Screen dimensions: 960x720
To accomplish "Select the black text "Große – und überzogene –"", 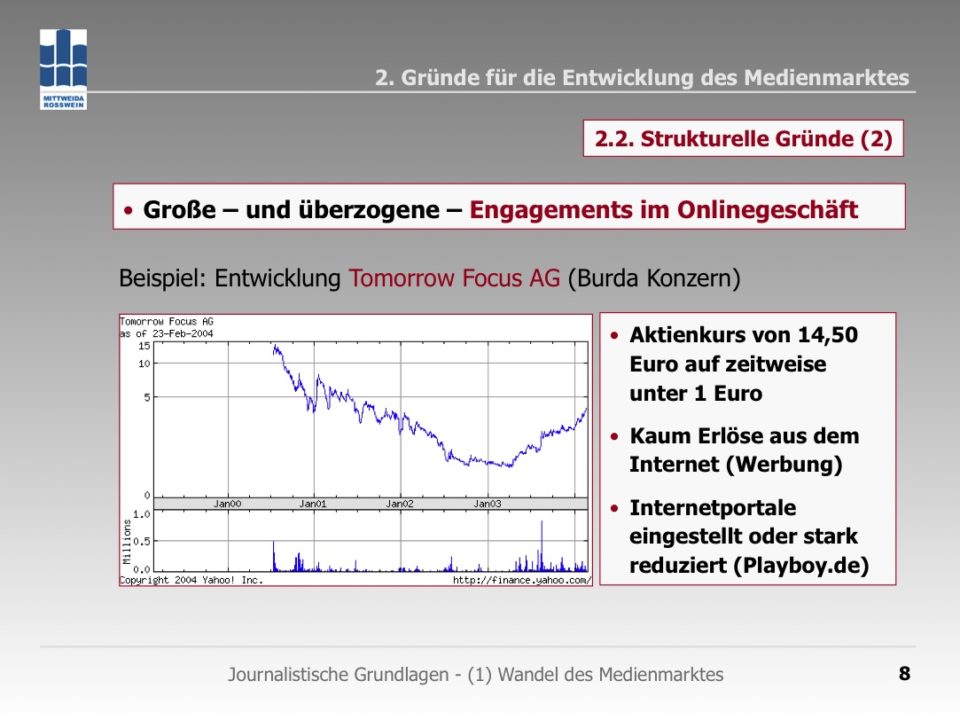I will [302, 209].
